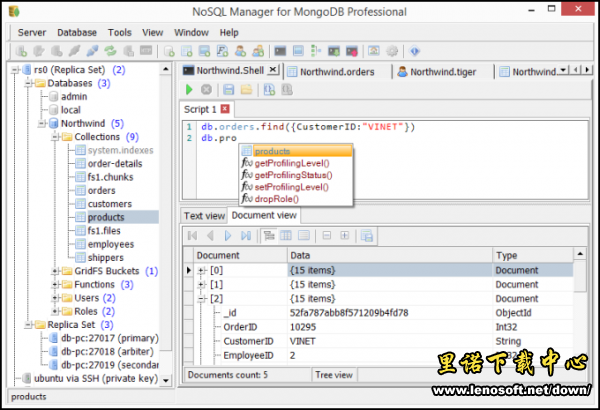Click the blue plug connect toolbar icon
The image size is (600, 410).
coord(92,51)
